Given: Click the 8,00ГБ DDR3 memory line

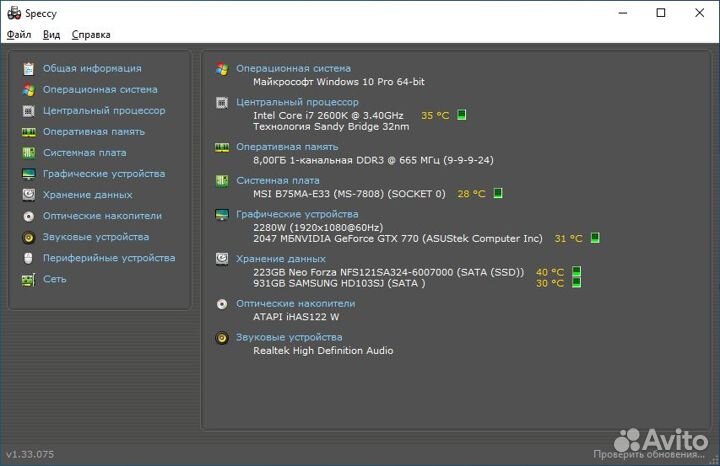Looking at the screenshot, I should click(373, 160).
